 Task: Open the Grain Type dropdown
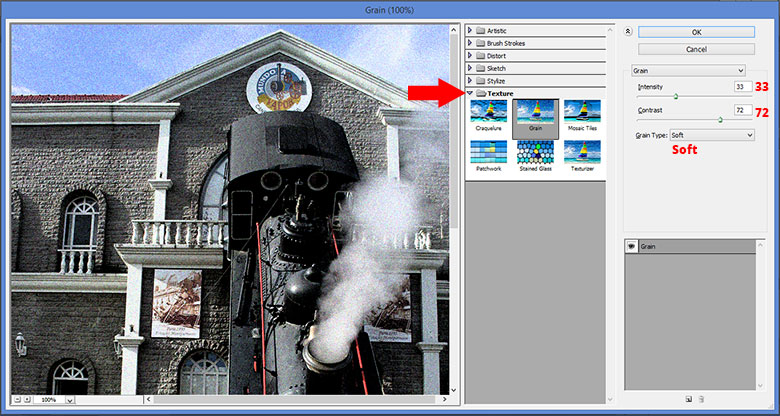[710, 135]
